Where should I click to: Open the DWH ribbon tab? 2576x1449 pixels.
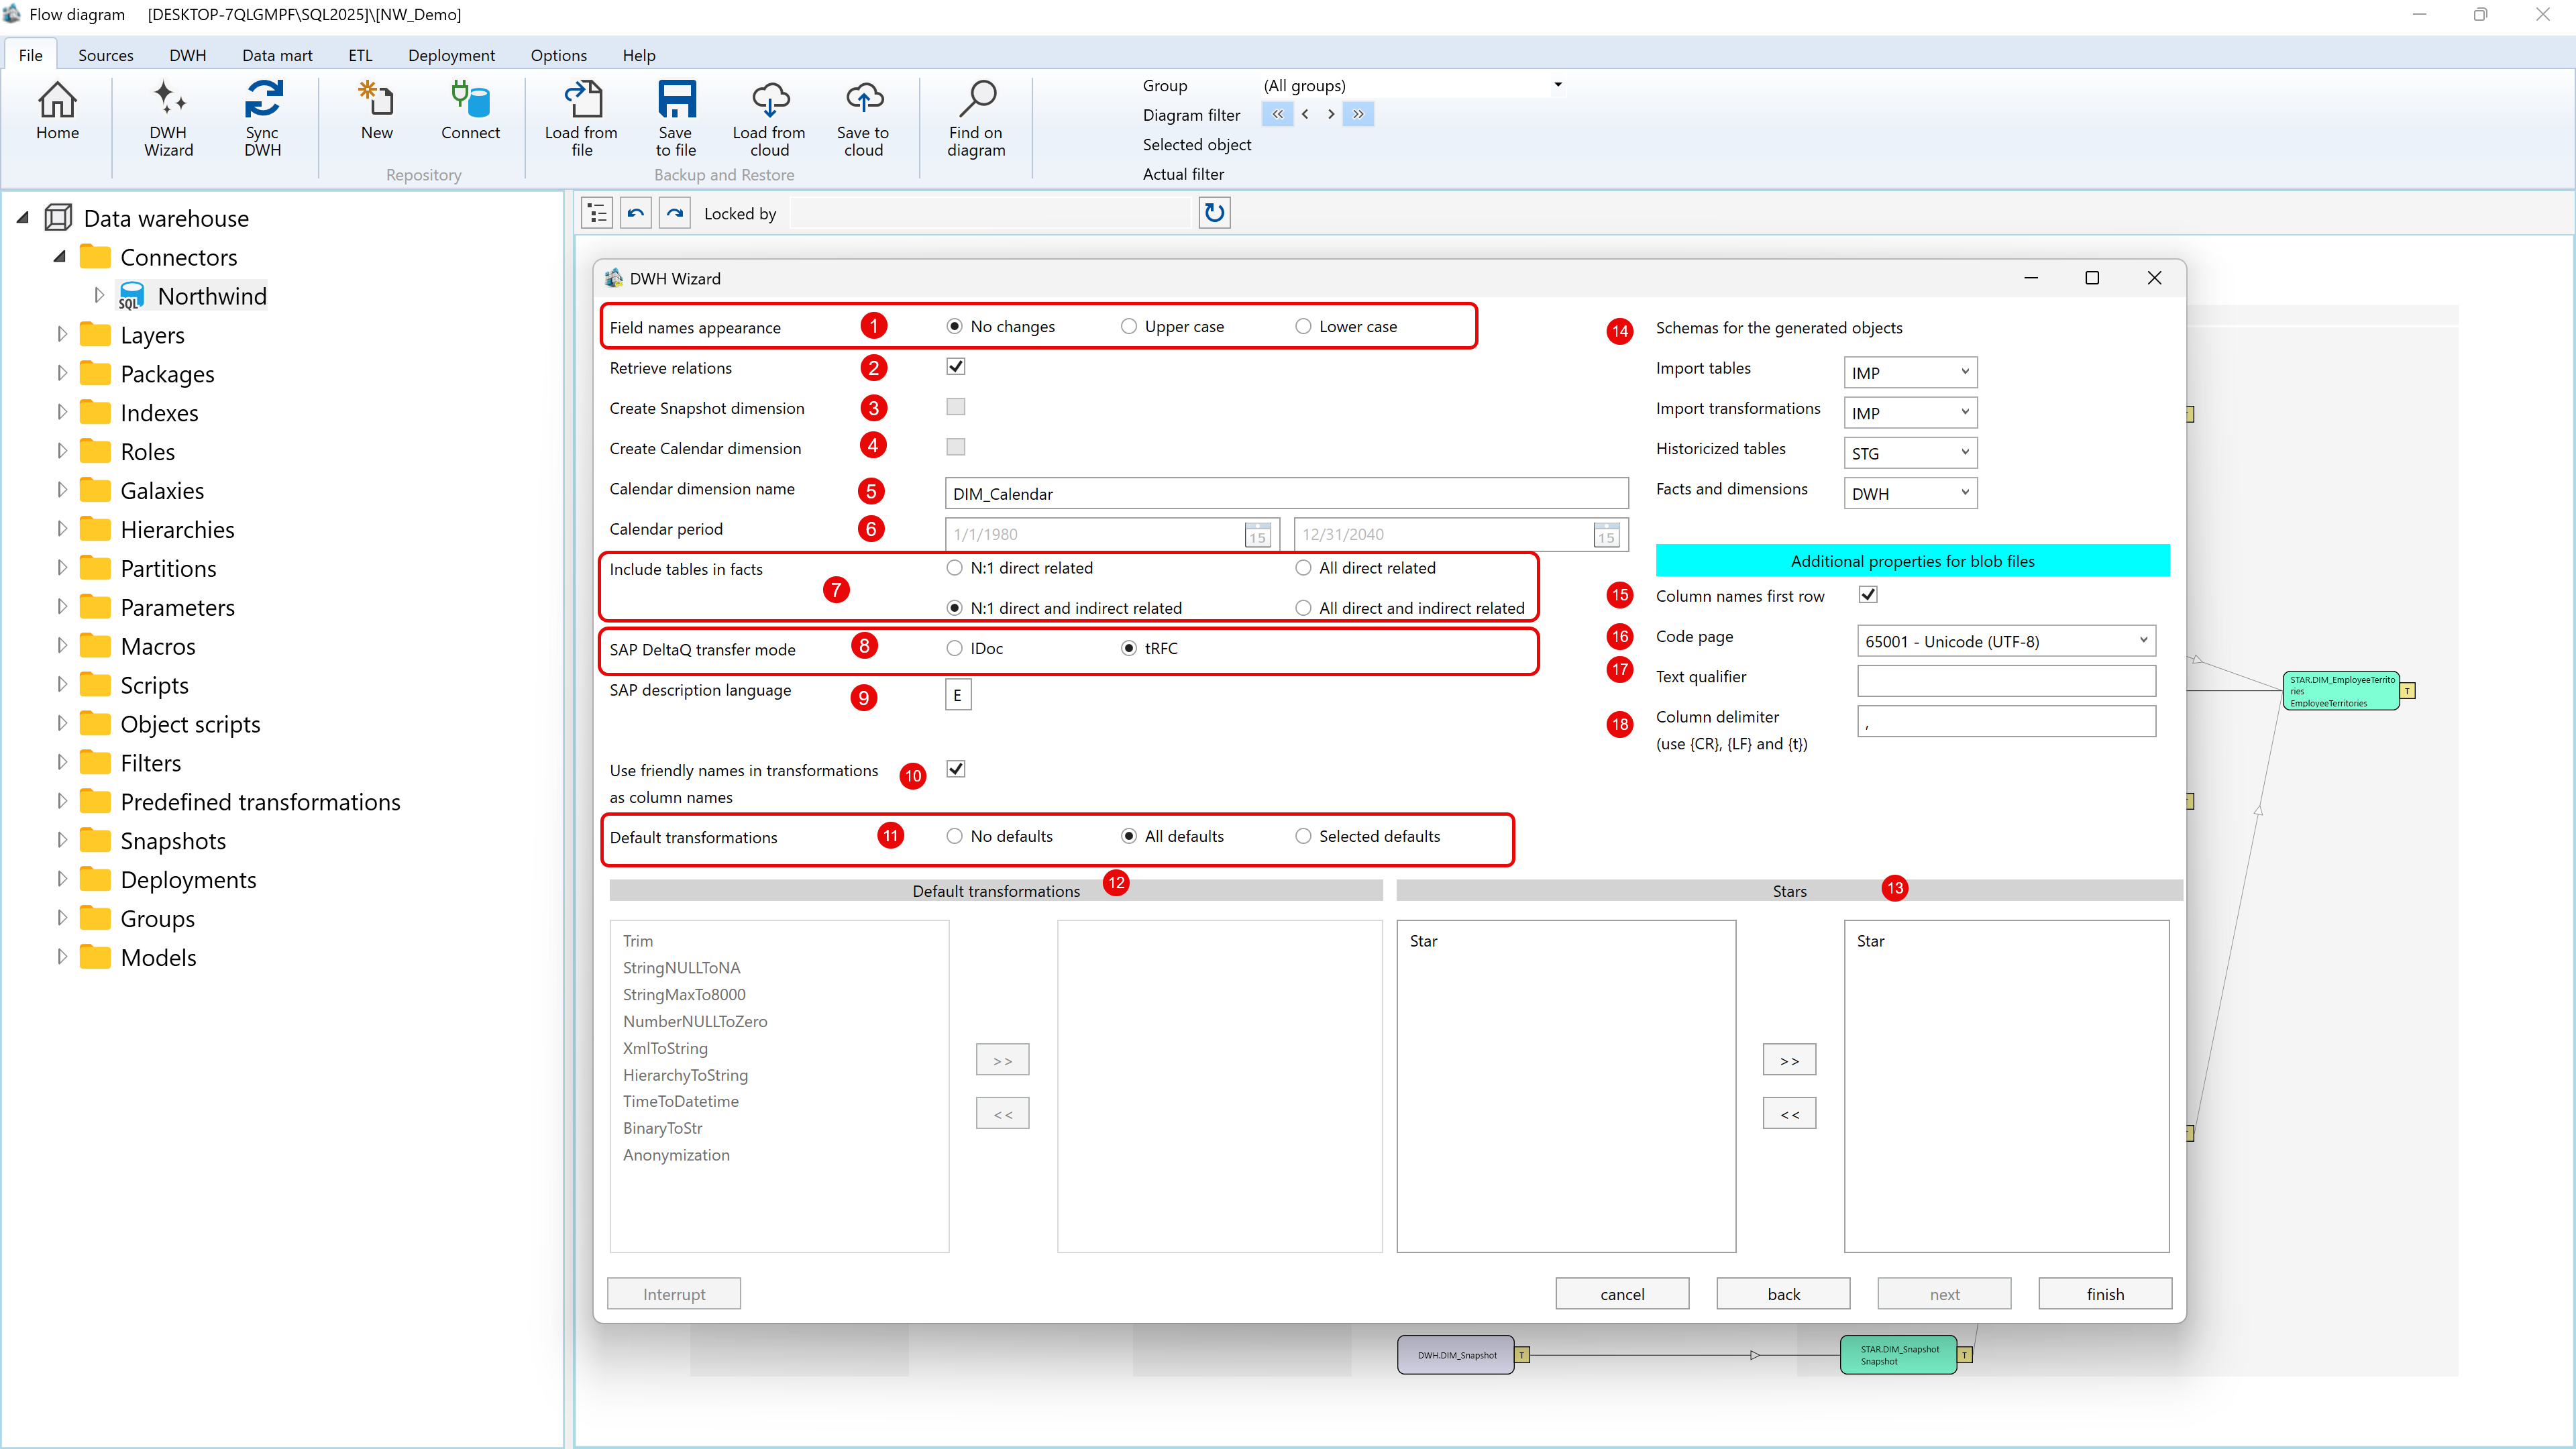[187, 55]
